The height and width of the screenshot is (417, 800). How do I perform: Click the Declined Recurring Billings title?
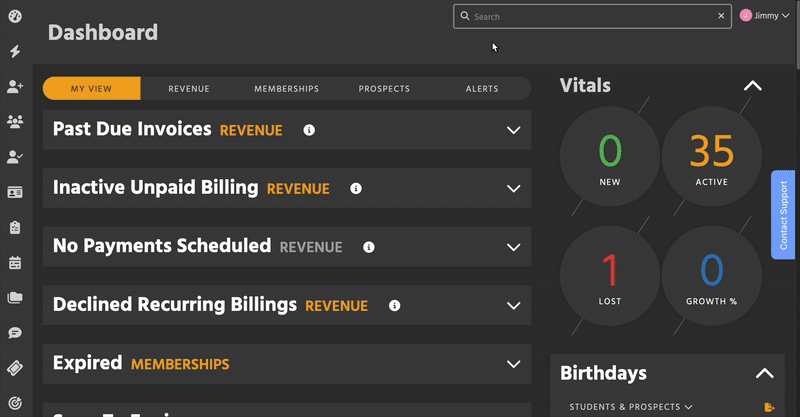click(x=174, y=305)
